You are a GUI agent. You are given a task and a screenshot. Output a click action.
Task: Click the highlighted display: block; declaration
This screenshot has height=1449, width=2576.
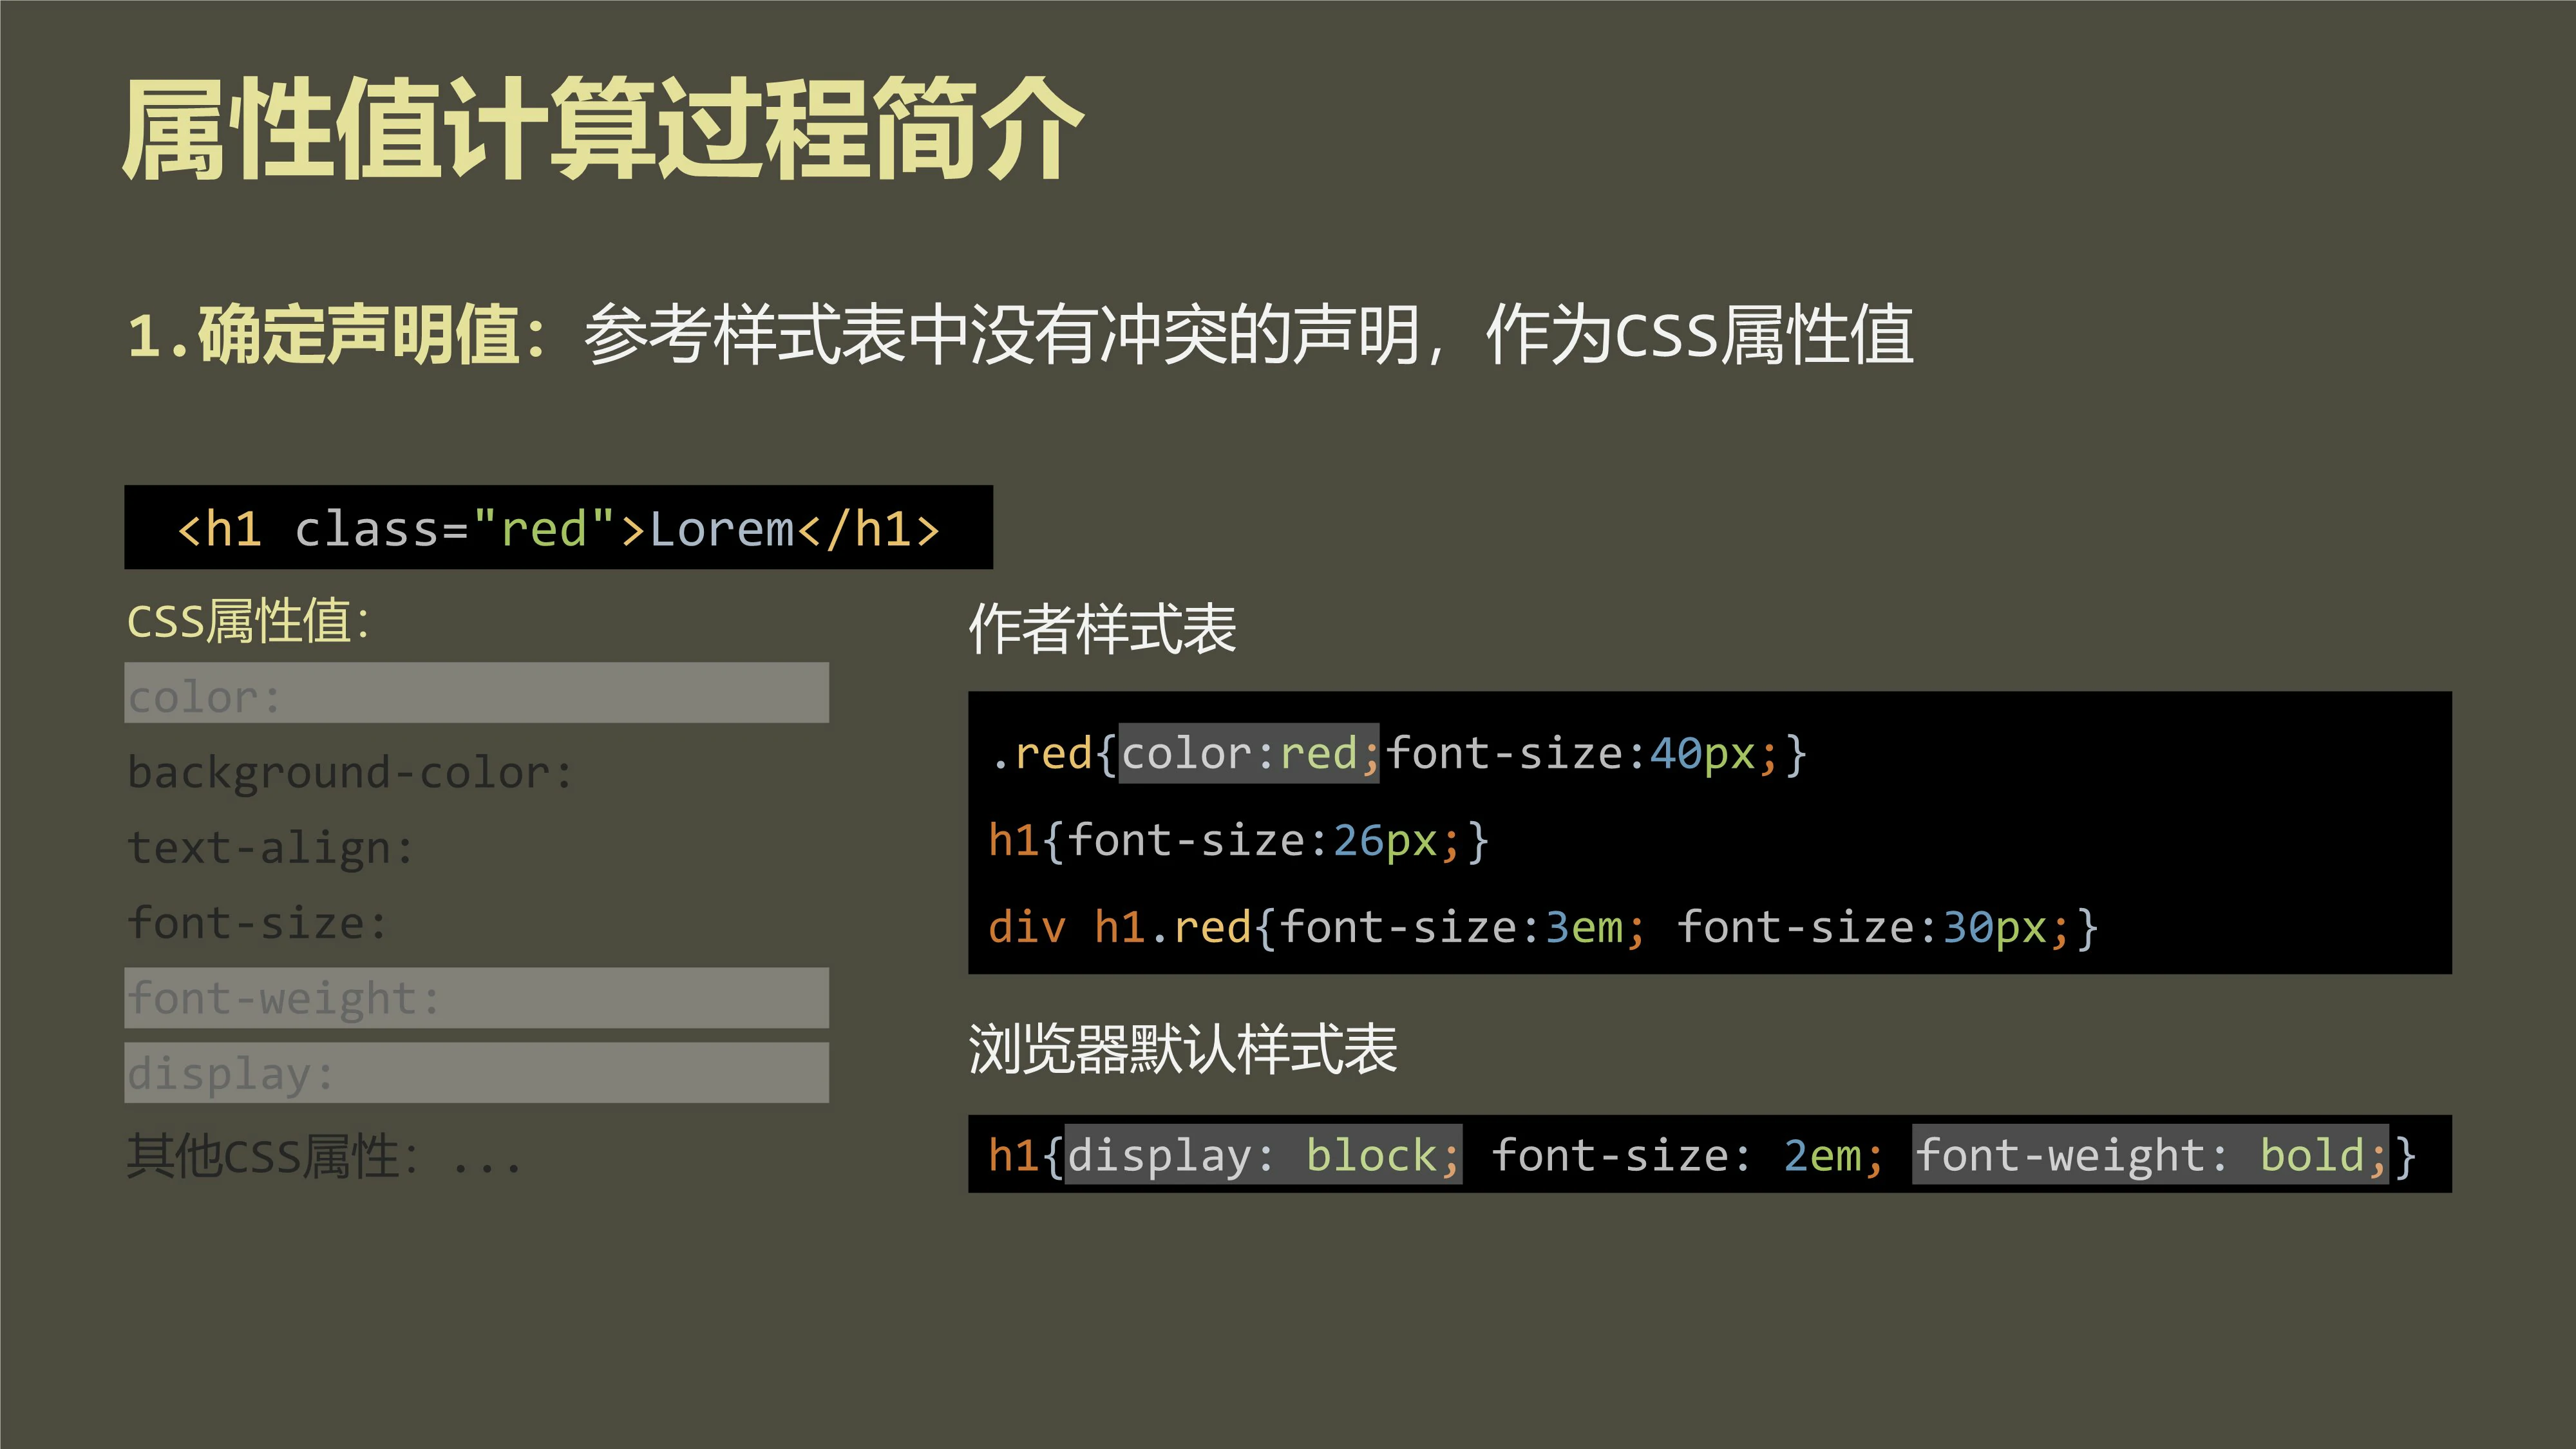click(1262, 1156)
